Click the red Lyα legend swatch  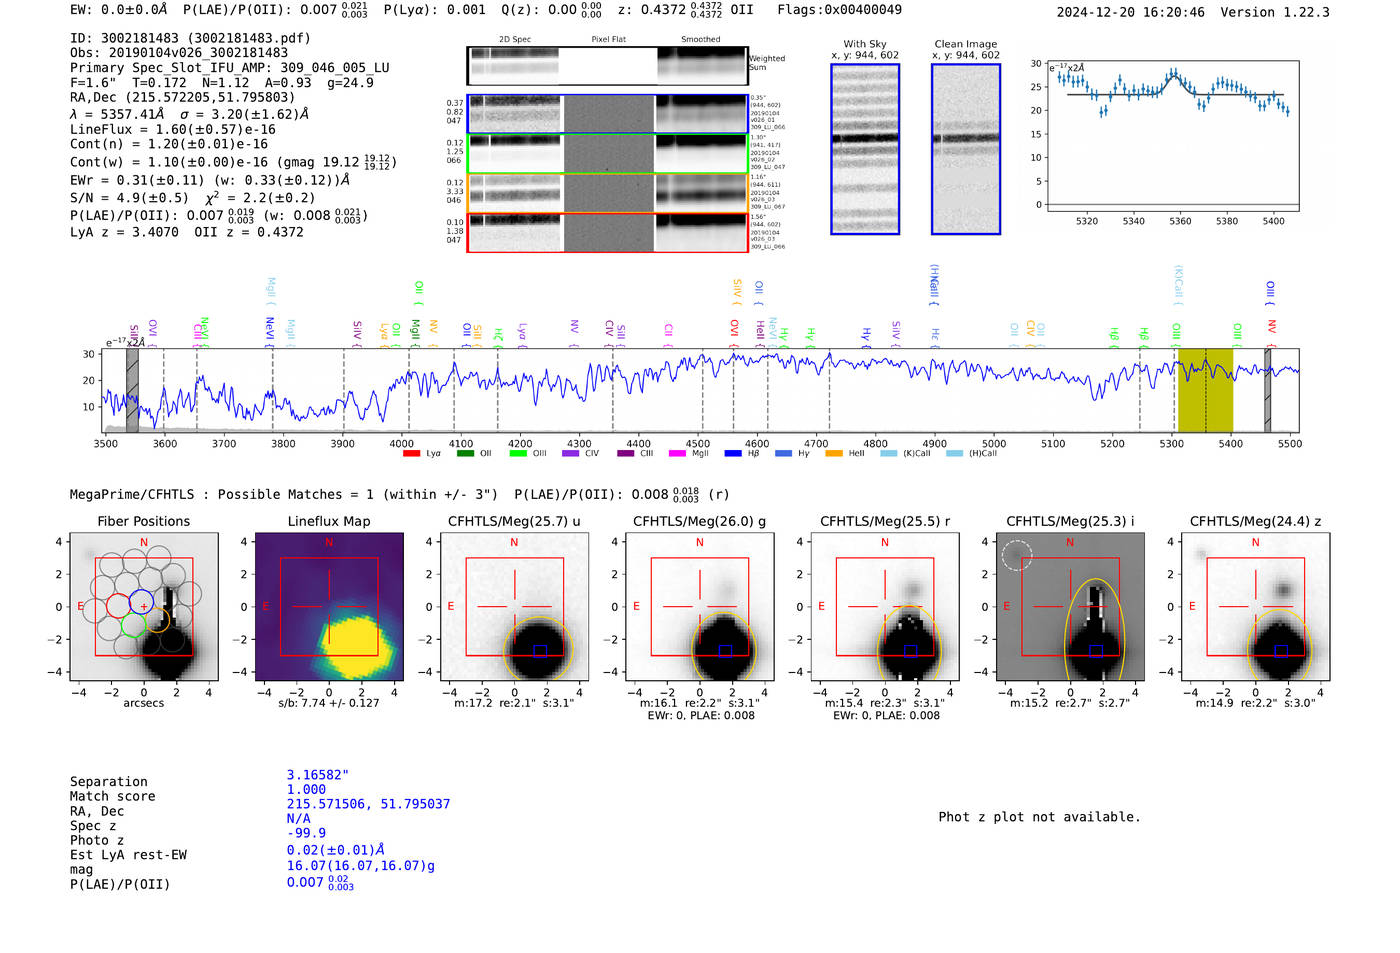pos(411,454)
